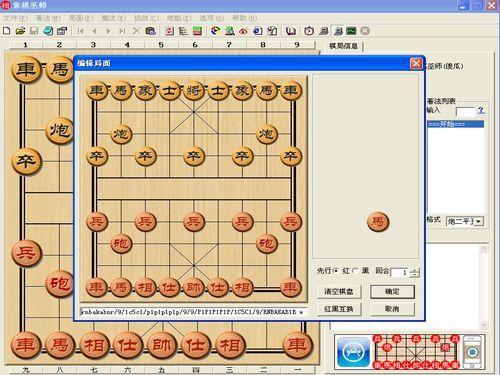
Task: Open the 帮助(H) menu
Action: (244, 18)
